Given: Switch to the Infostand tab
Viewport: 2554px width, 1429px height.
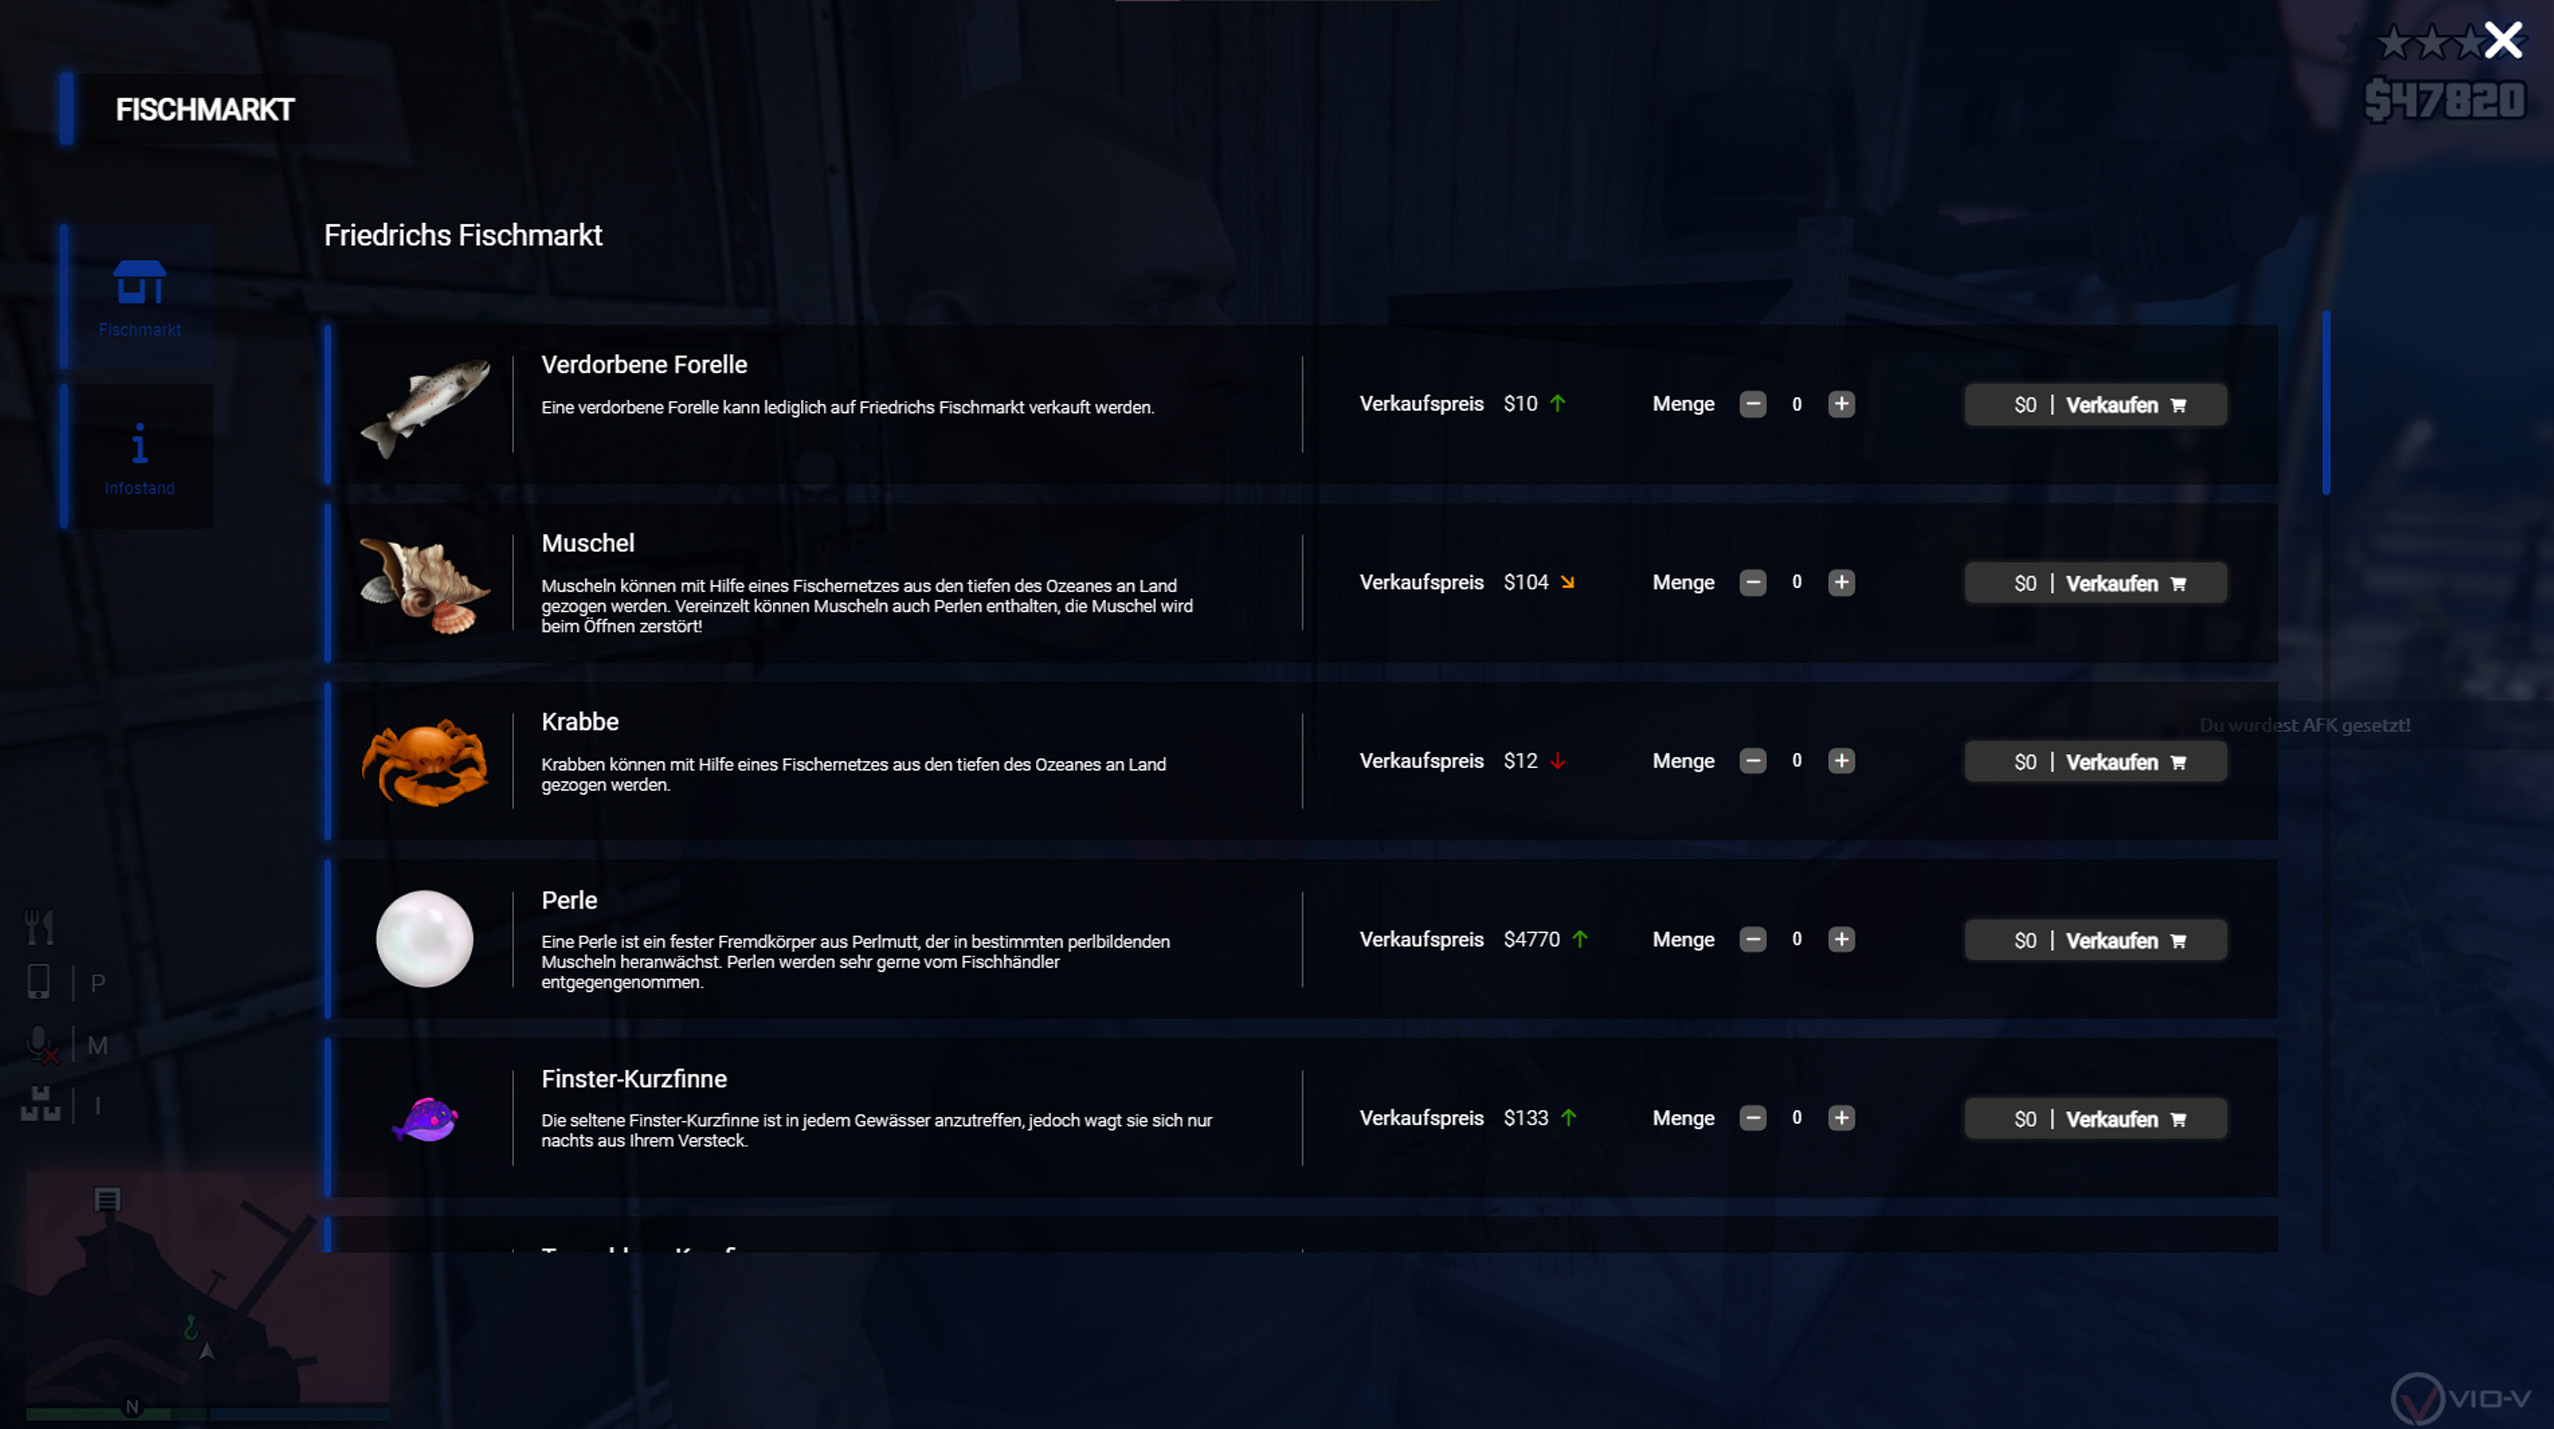Looking at the screenshot, I should click(x=139, y=457).
